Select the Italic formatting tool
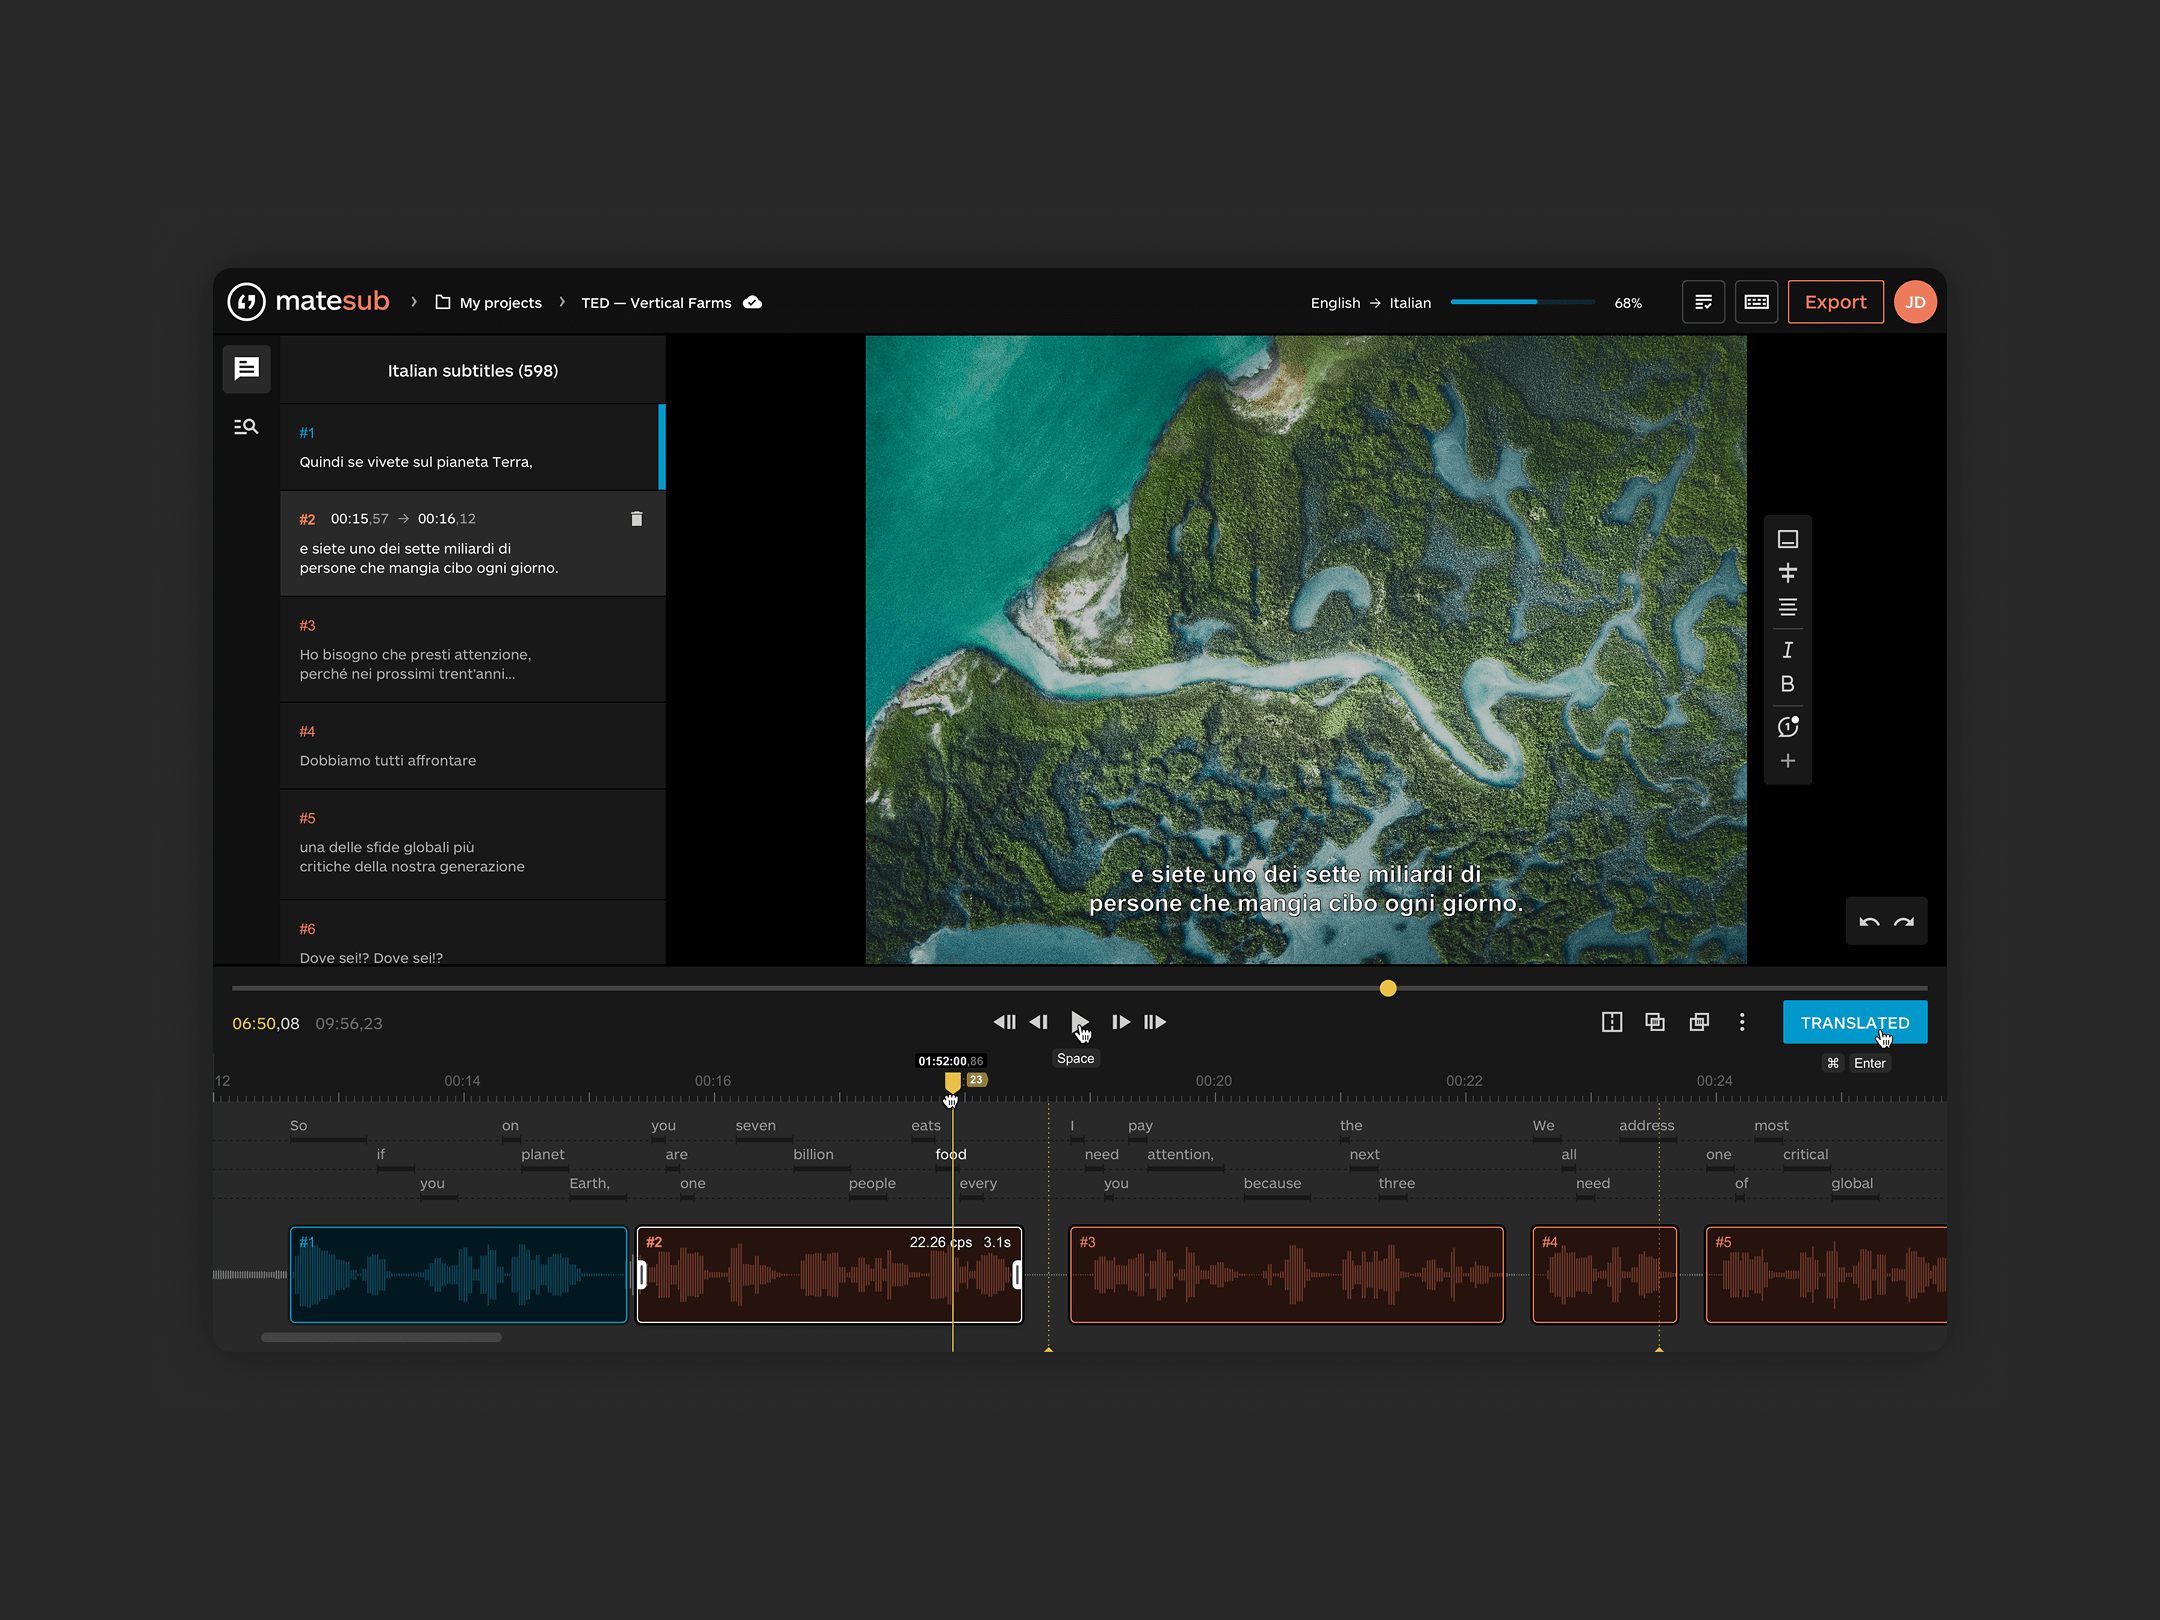2160x1620 pixels. coord(1788,650)
